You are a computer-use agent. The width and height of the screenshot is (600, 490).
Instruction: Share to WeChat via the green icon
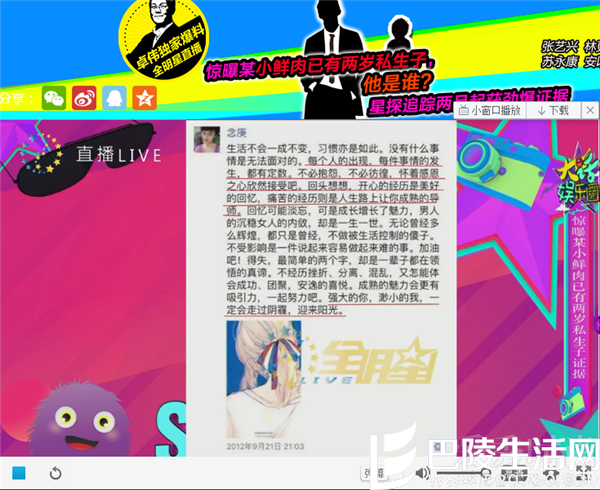[x=54, y=98]
